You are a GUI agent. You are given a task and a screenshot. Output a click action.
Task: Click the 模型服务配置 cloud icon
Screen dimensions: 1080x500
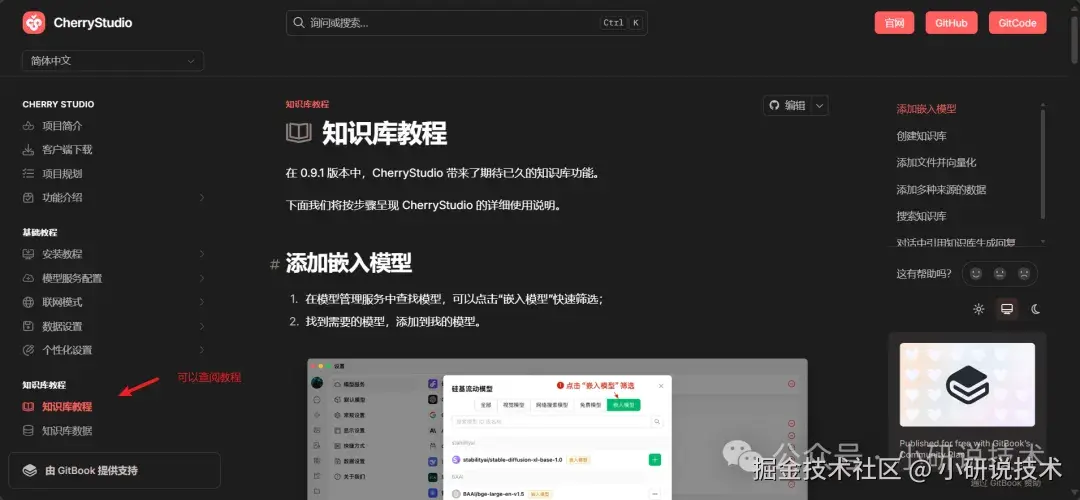coord(28,278)
